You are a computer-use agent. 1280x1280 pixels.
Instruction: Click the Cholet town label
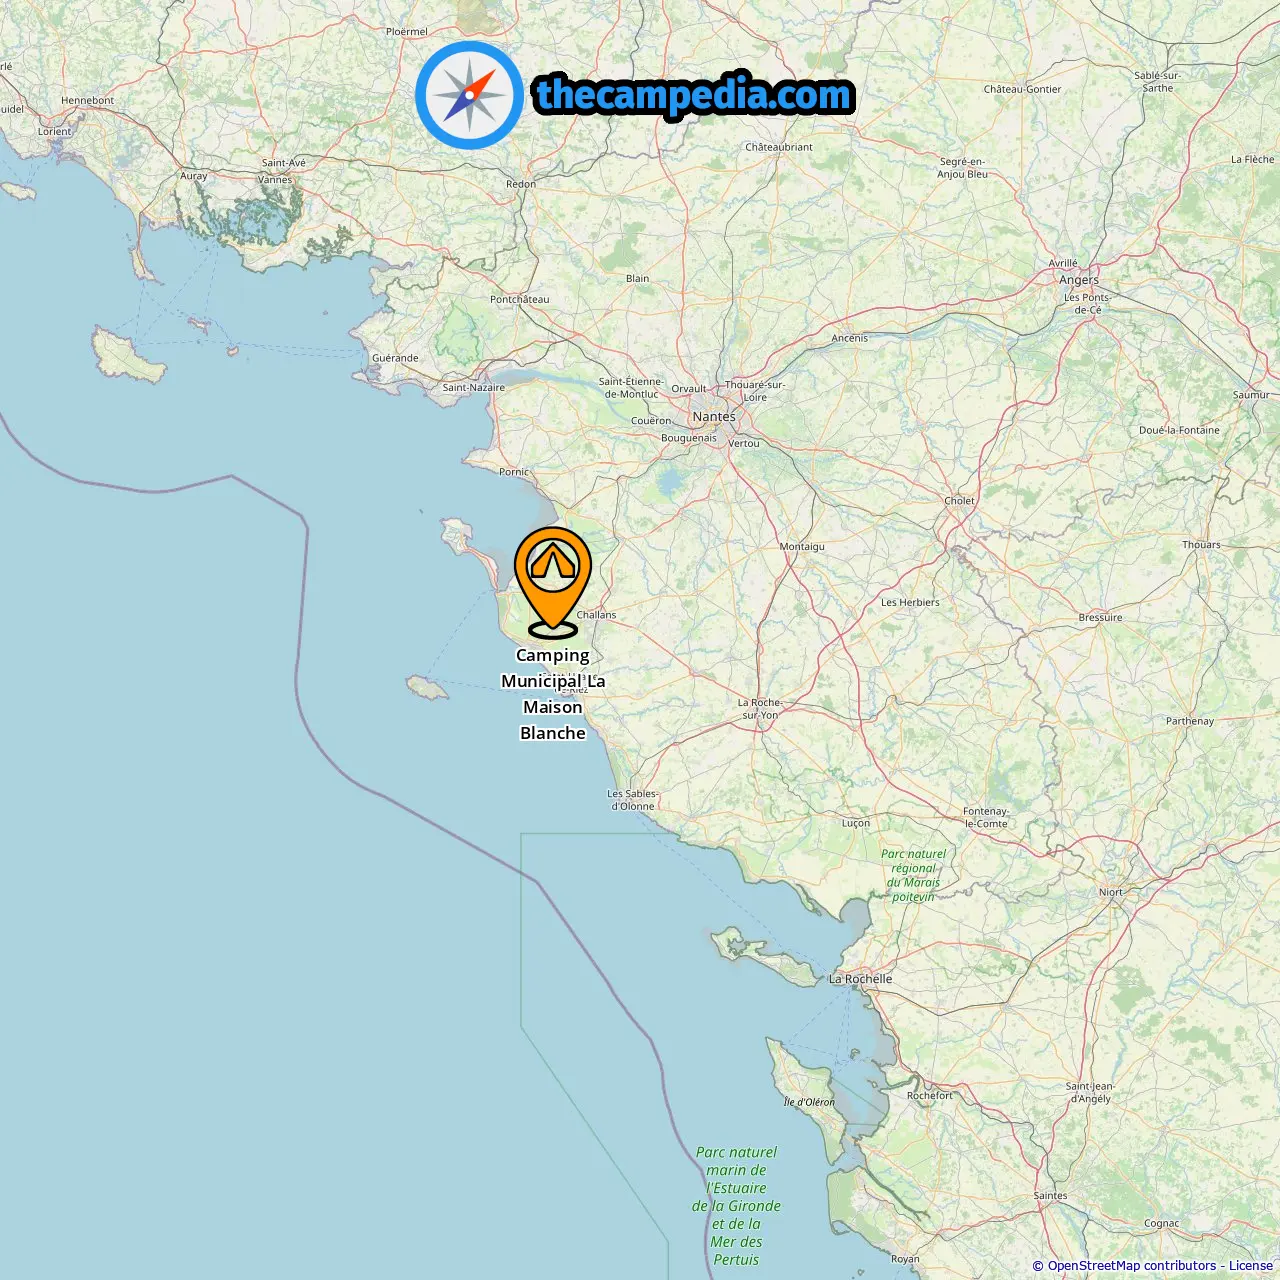960,501
